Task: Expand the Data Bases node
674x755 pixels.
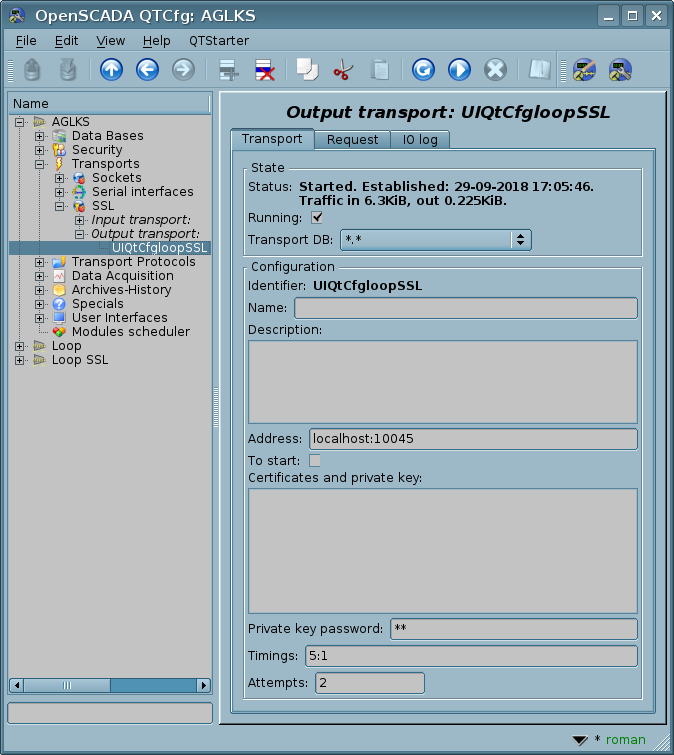Action: pos(39,136)
